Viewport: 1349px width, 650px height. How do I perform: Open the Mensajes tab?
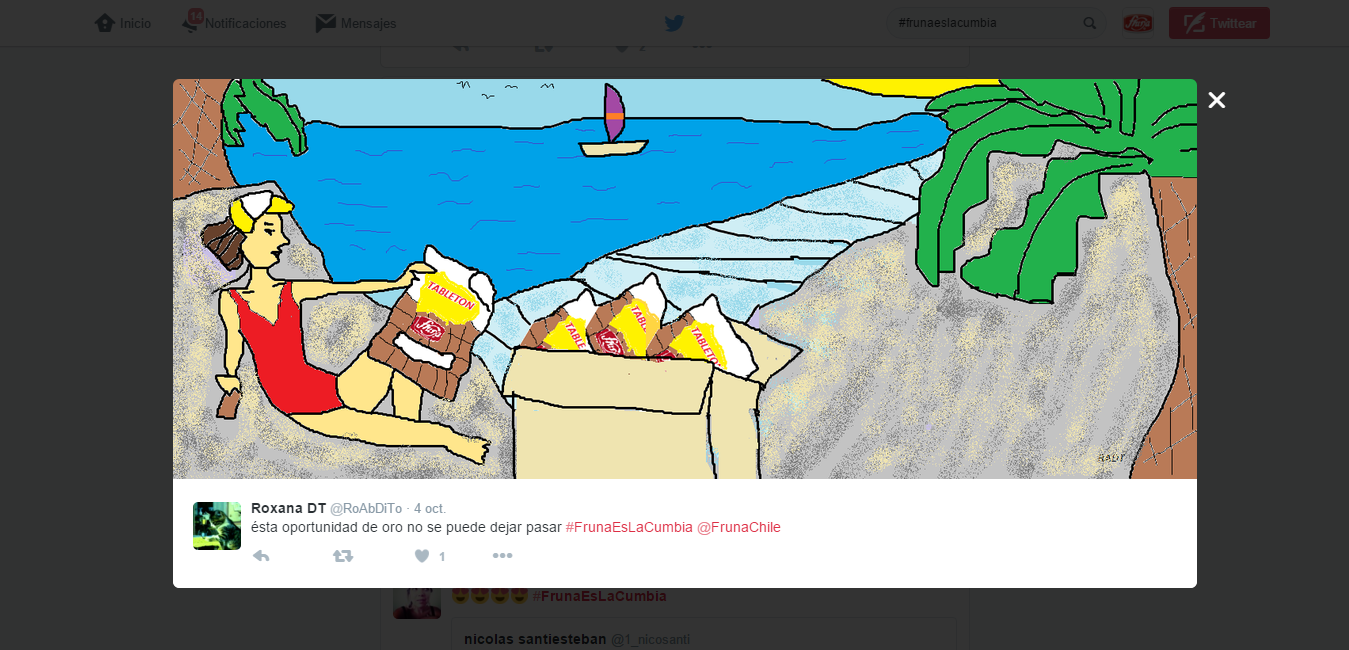(x=356, y=23)
